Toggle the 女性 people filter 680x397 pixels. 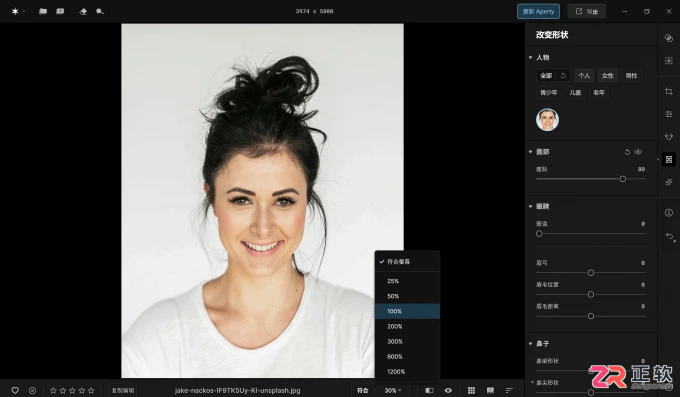click(608, 75)
